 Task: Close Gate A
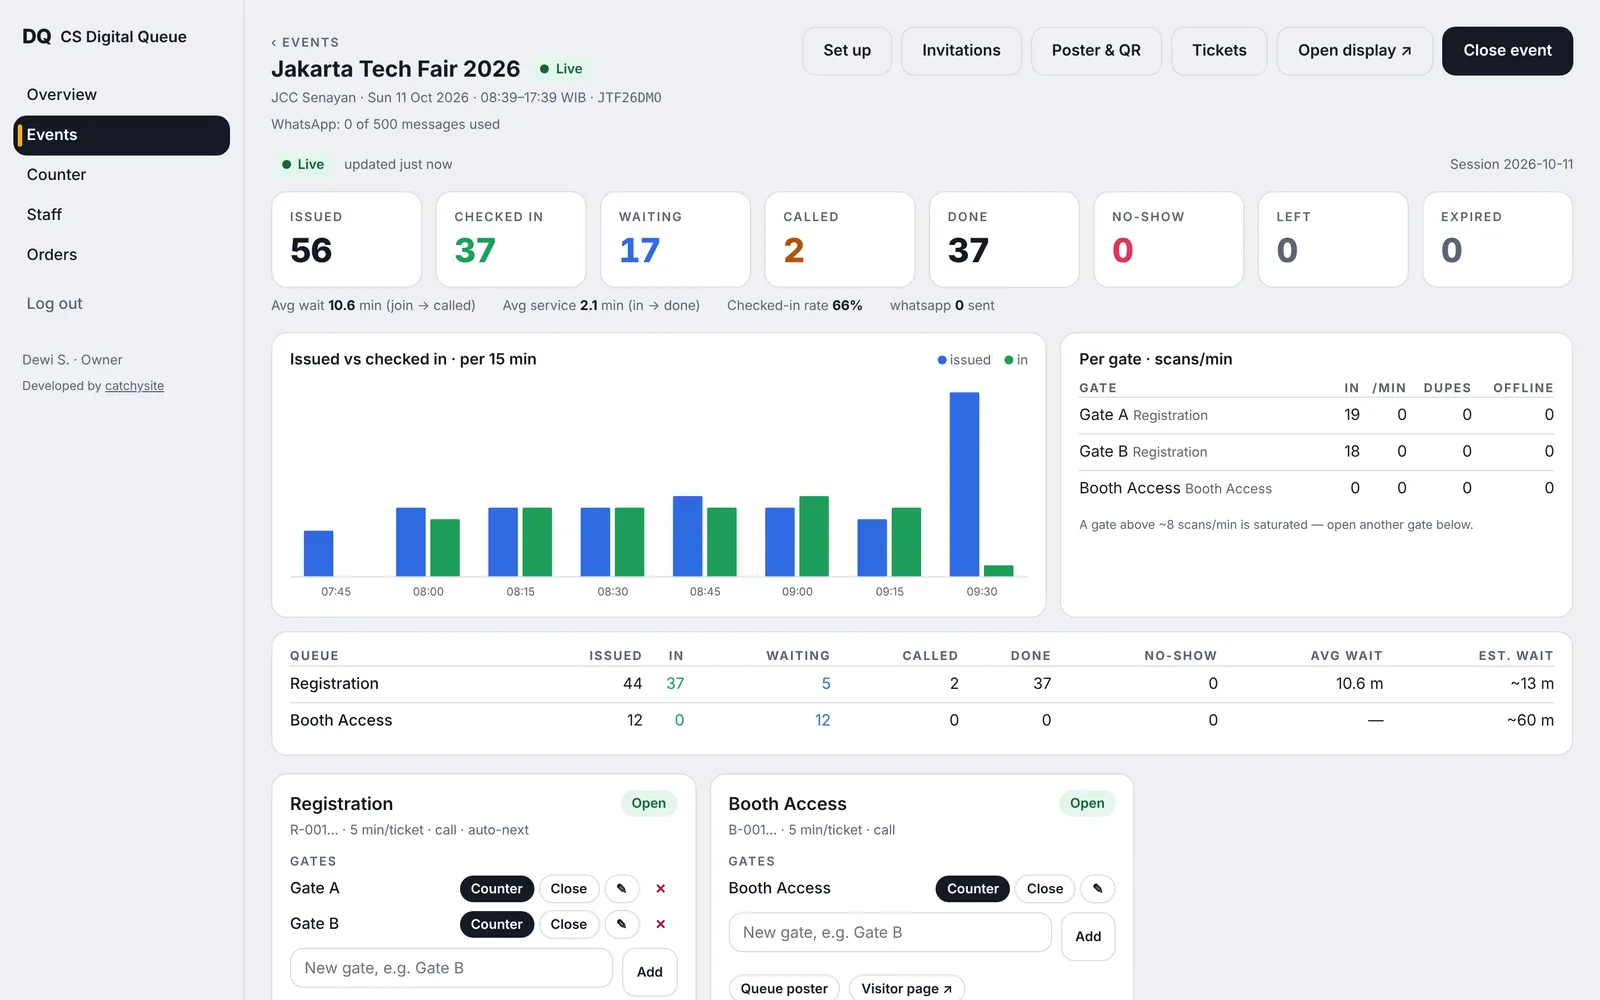569,889
